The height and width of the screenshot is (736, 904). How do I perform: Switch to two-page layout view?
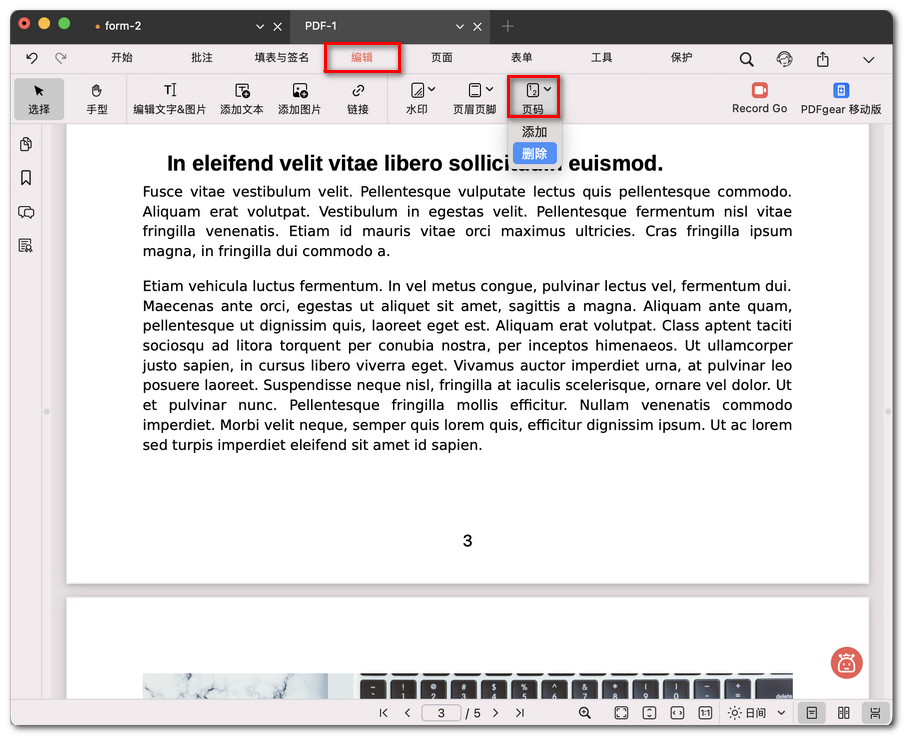point(843,712)
